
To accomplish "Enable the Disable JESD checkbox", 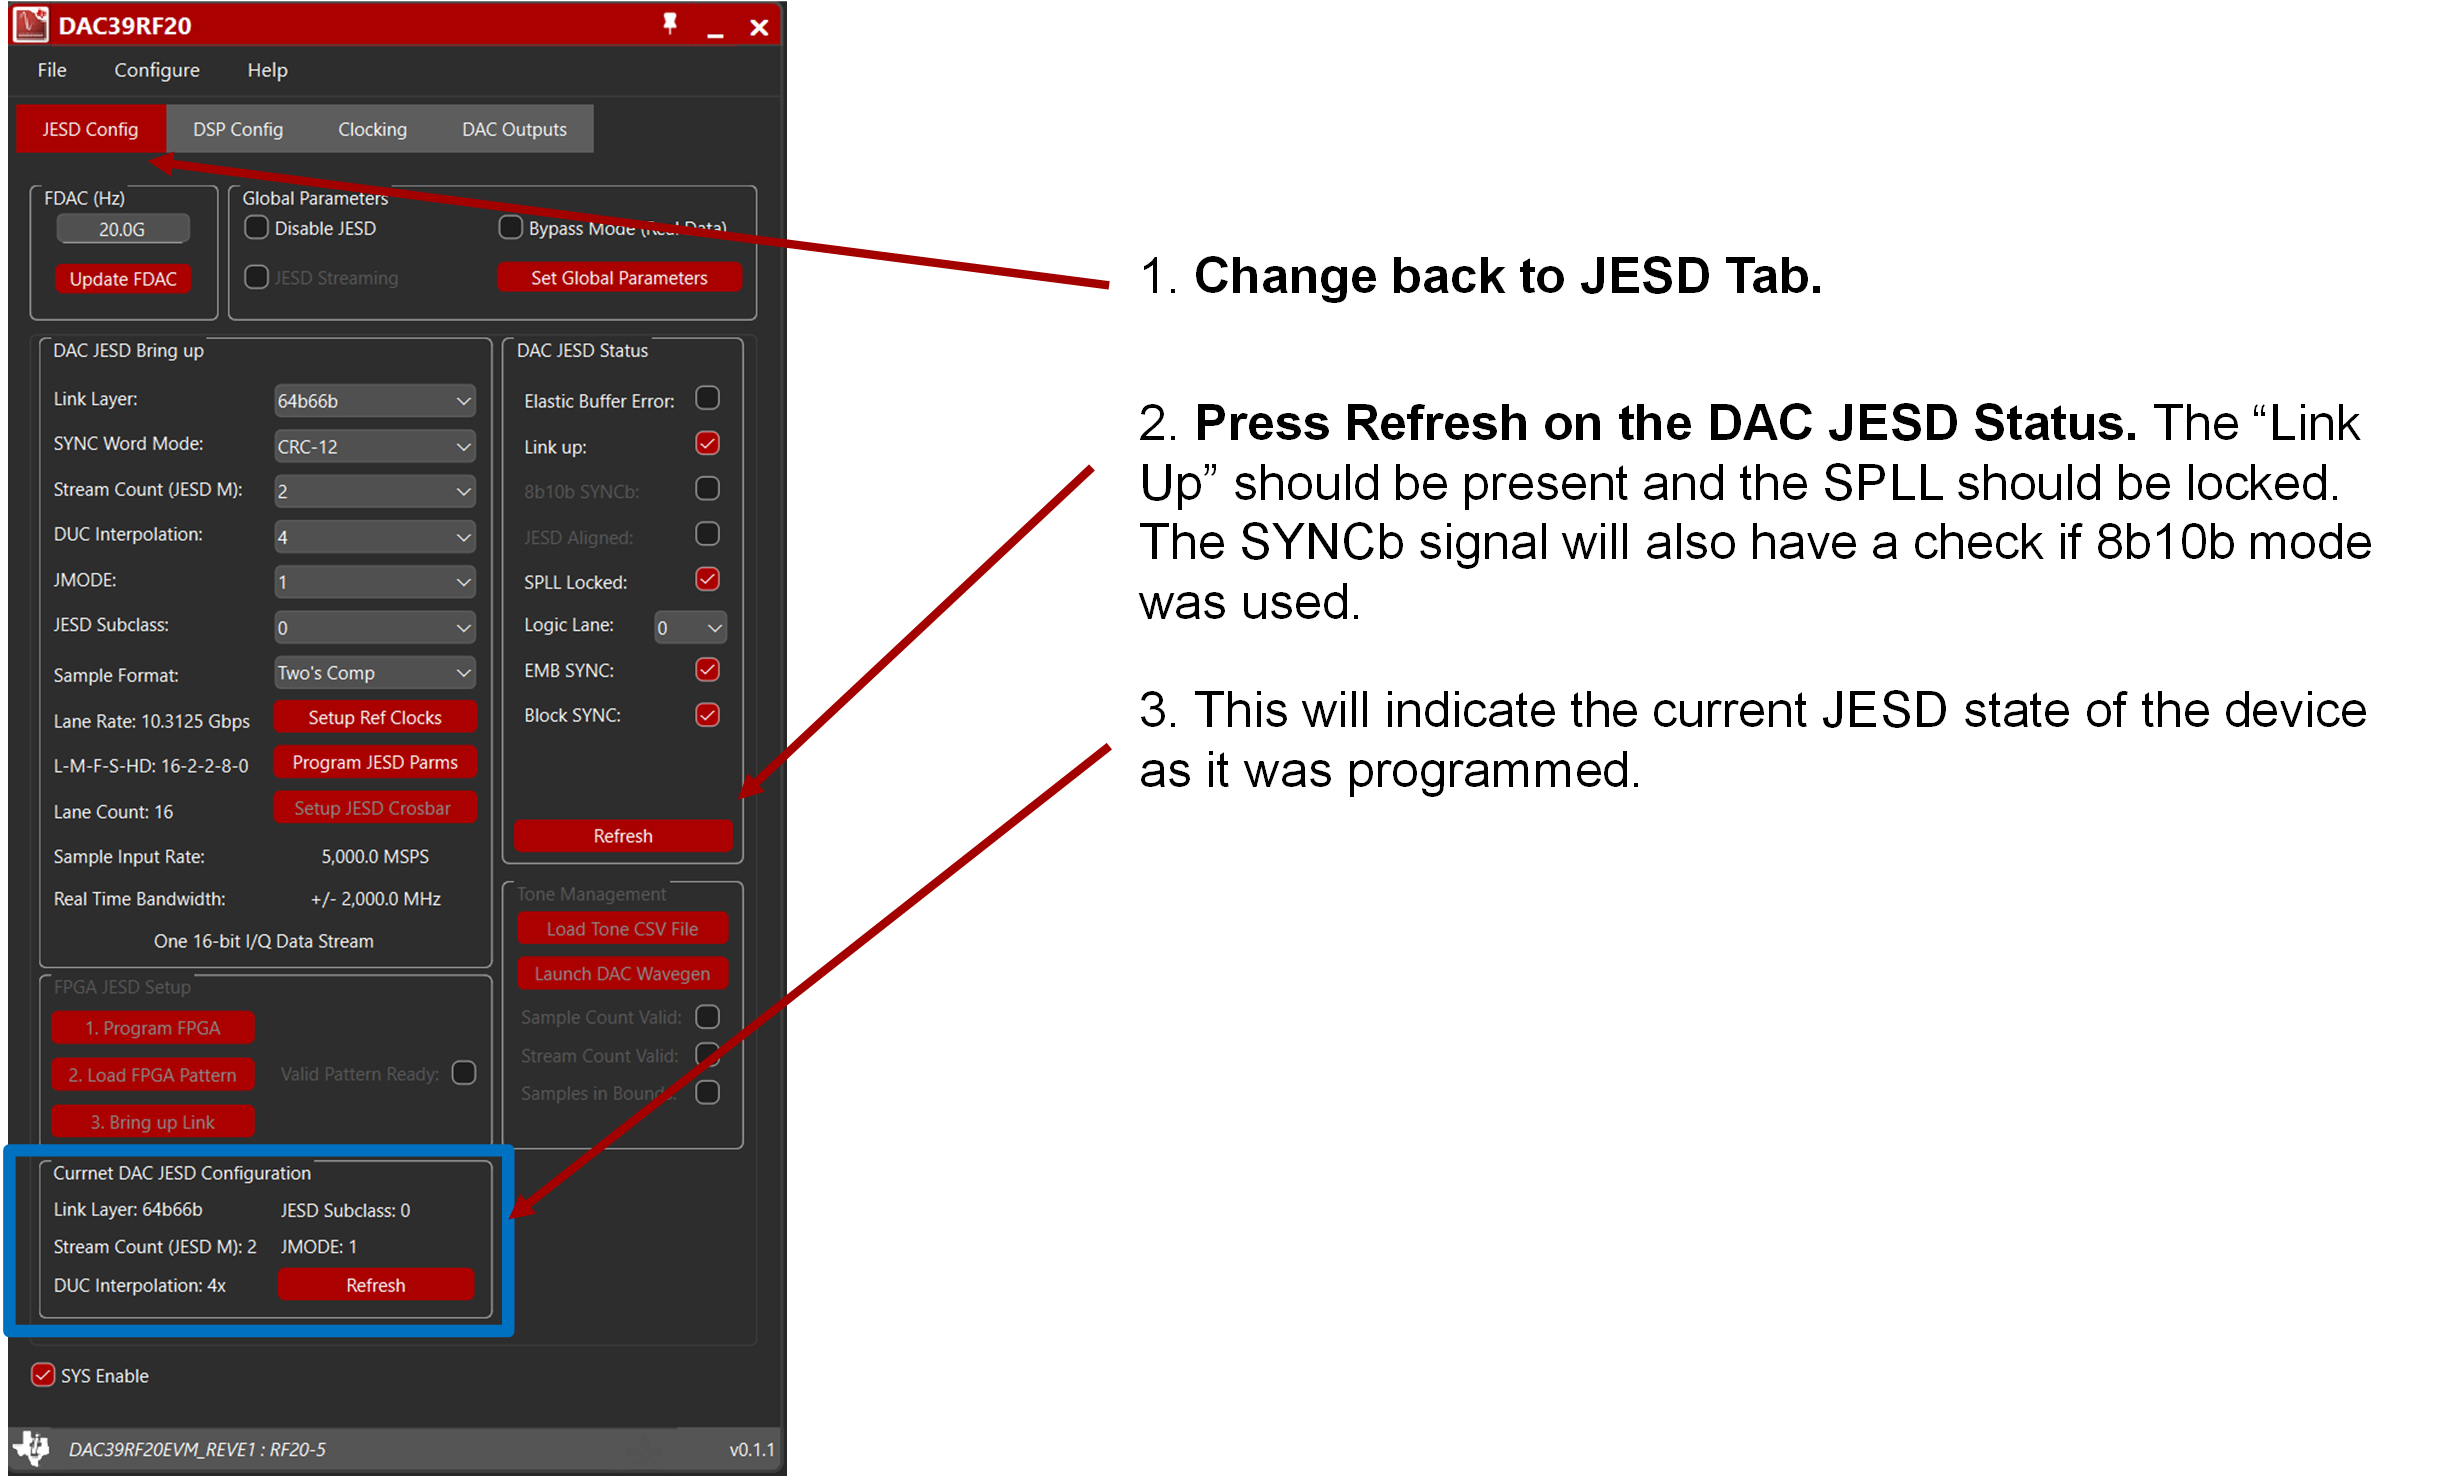I will [256, 227].
